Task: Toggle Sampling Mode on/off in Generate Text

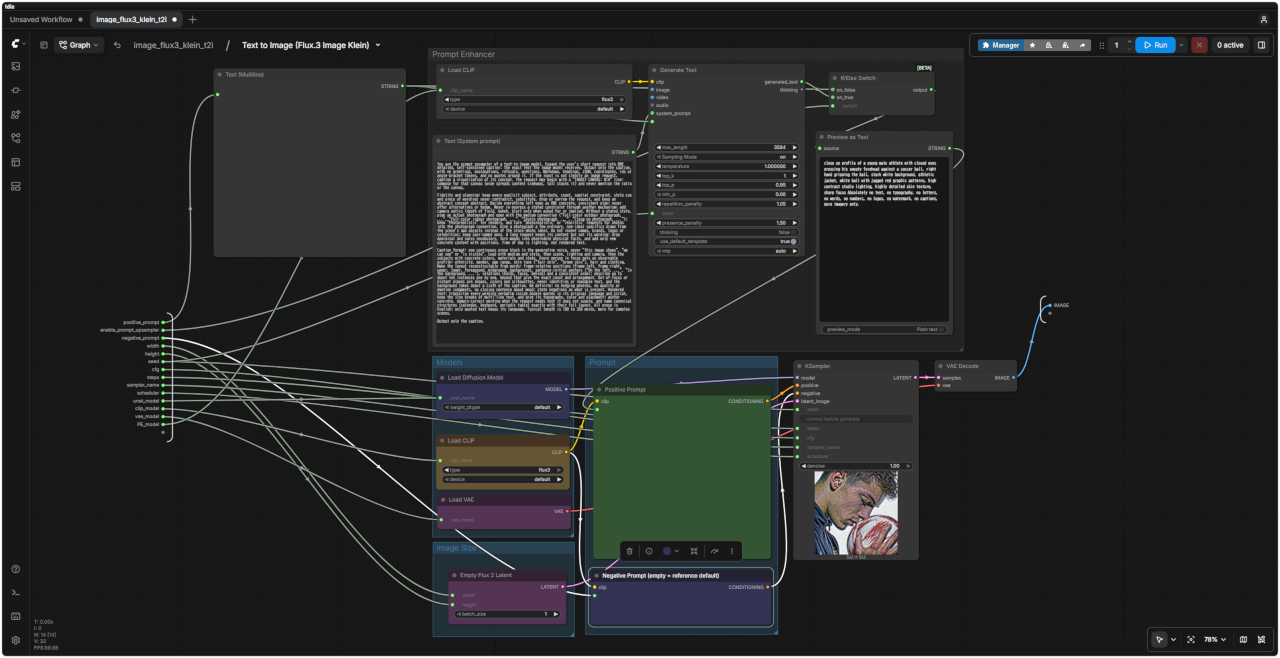Action: pyautogui.click(x=728, y=157)
